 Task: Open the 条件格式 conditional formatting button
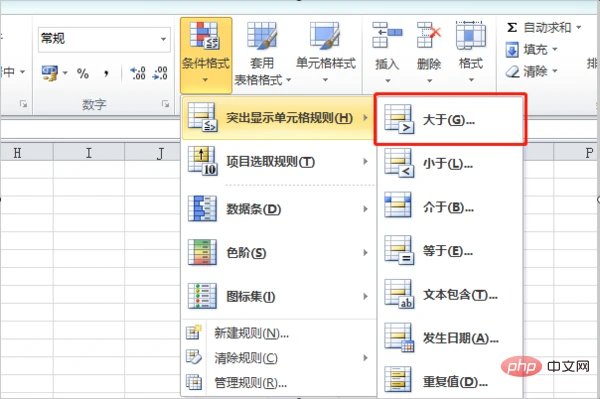pyautogui.click(x=206, y=55)
